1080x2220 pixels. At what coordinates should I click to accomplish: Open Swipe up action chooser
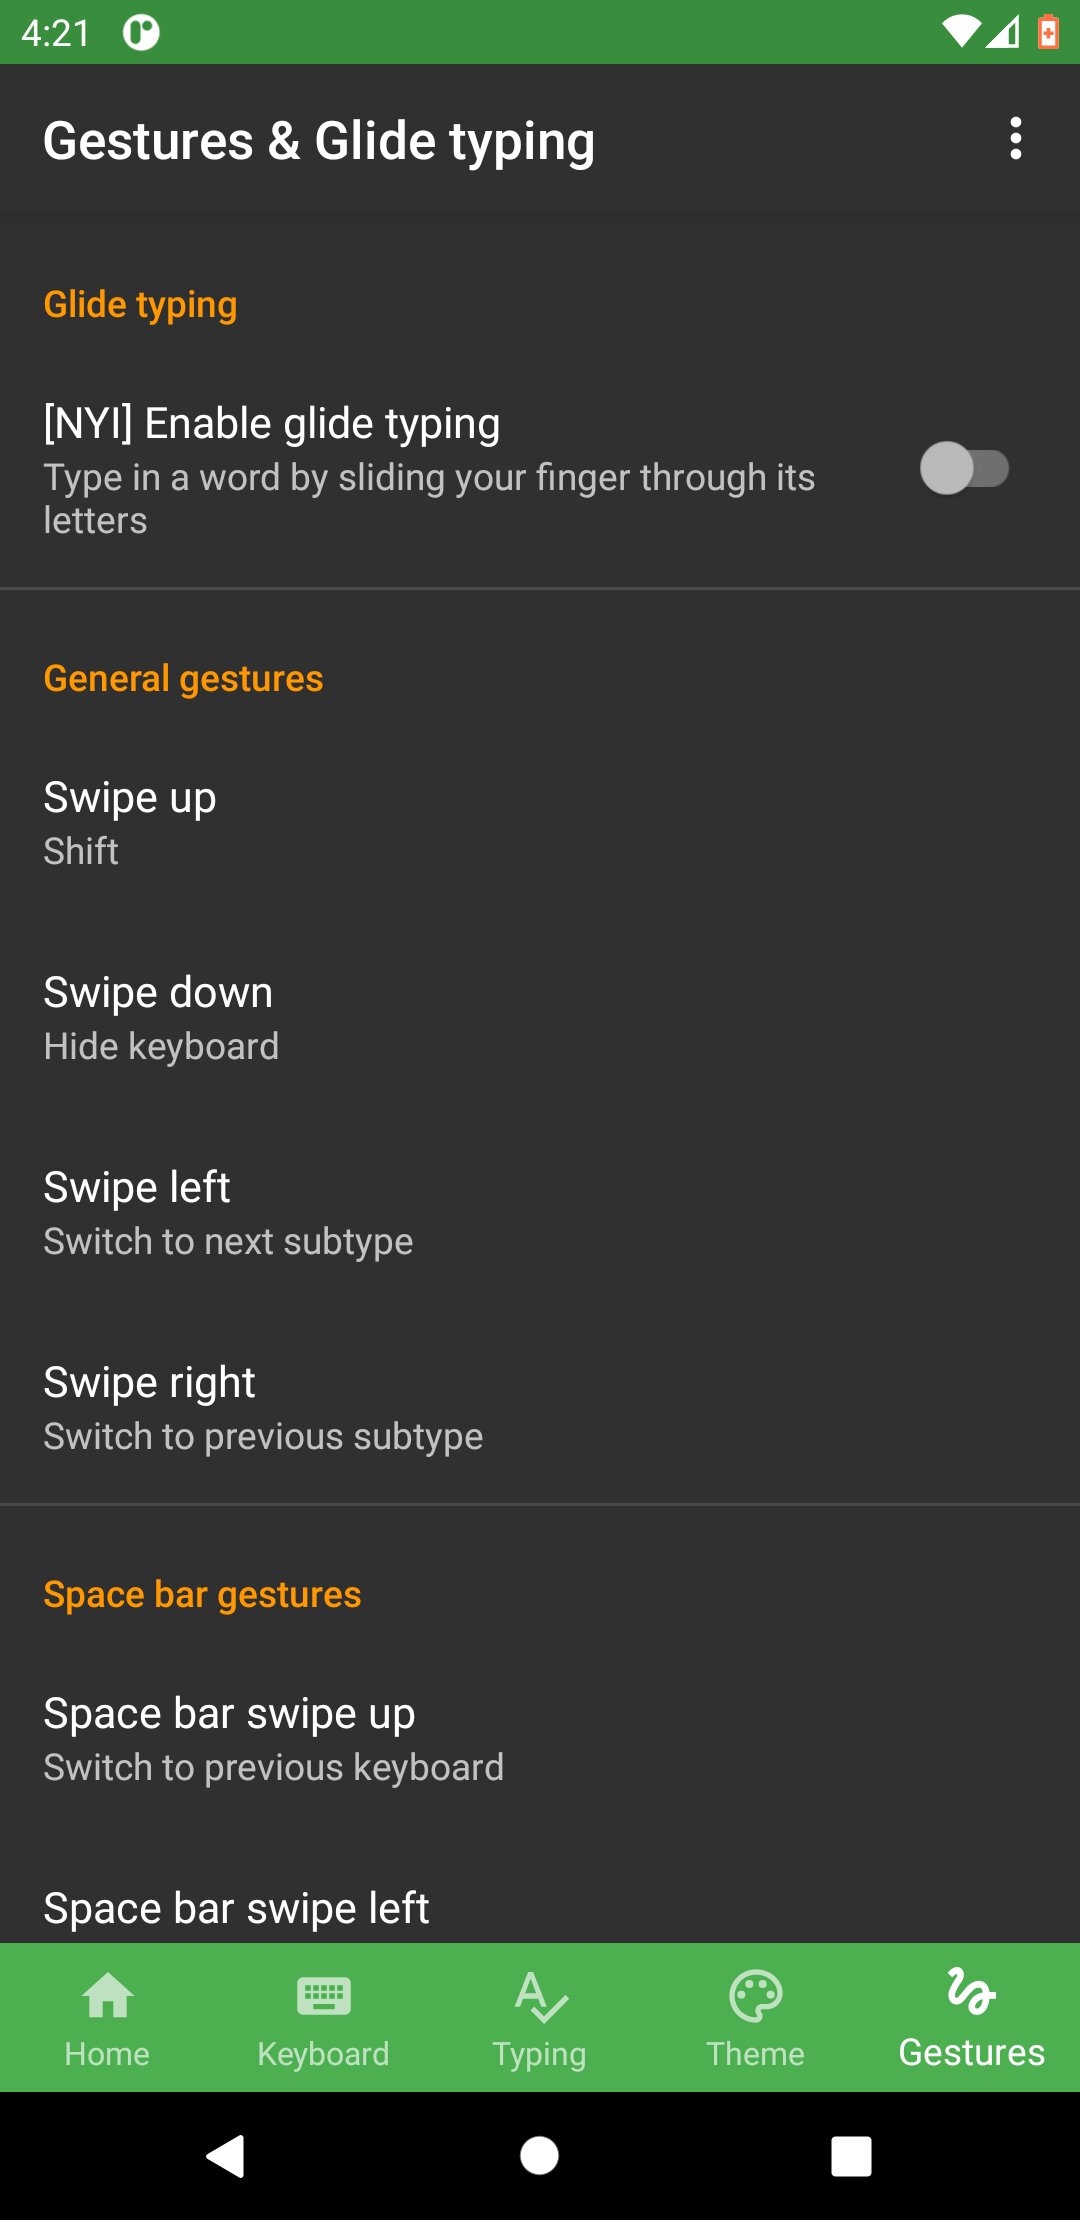[540, 824]
